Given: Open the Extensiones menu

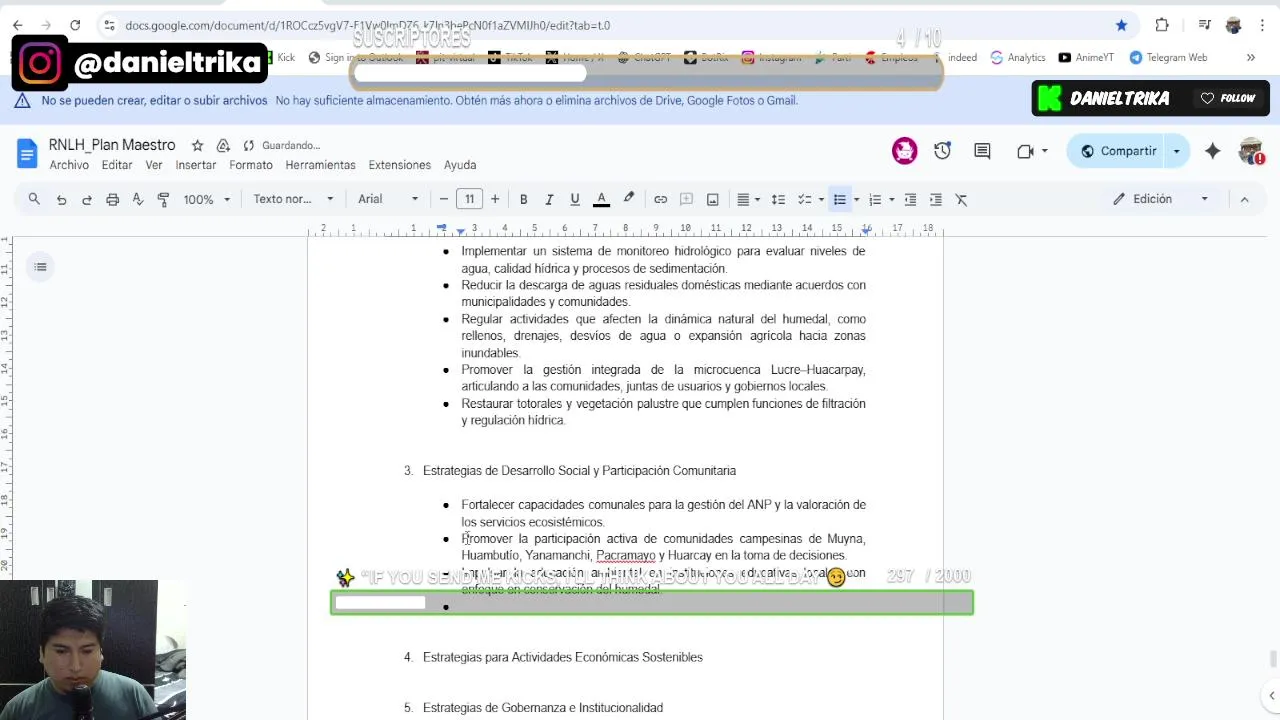Looking at the screenshot, I should click(400, 165).
